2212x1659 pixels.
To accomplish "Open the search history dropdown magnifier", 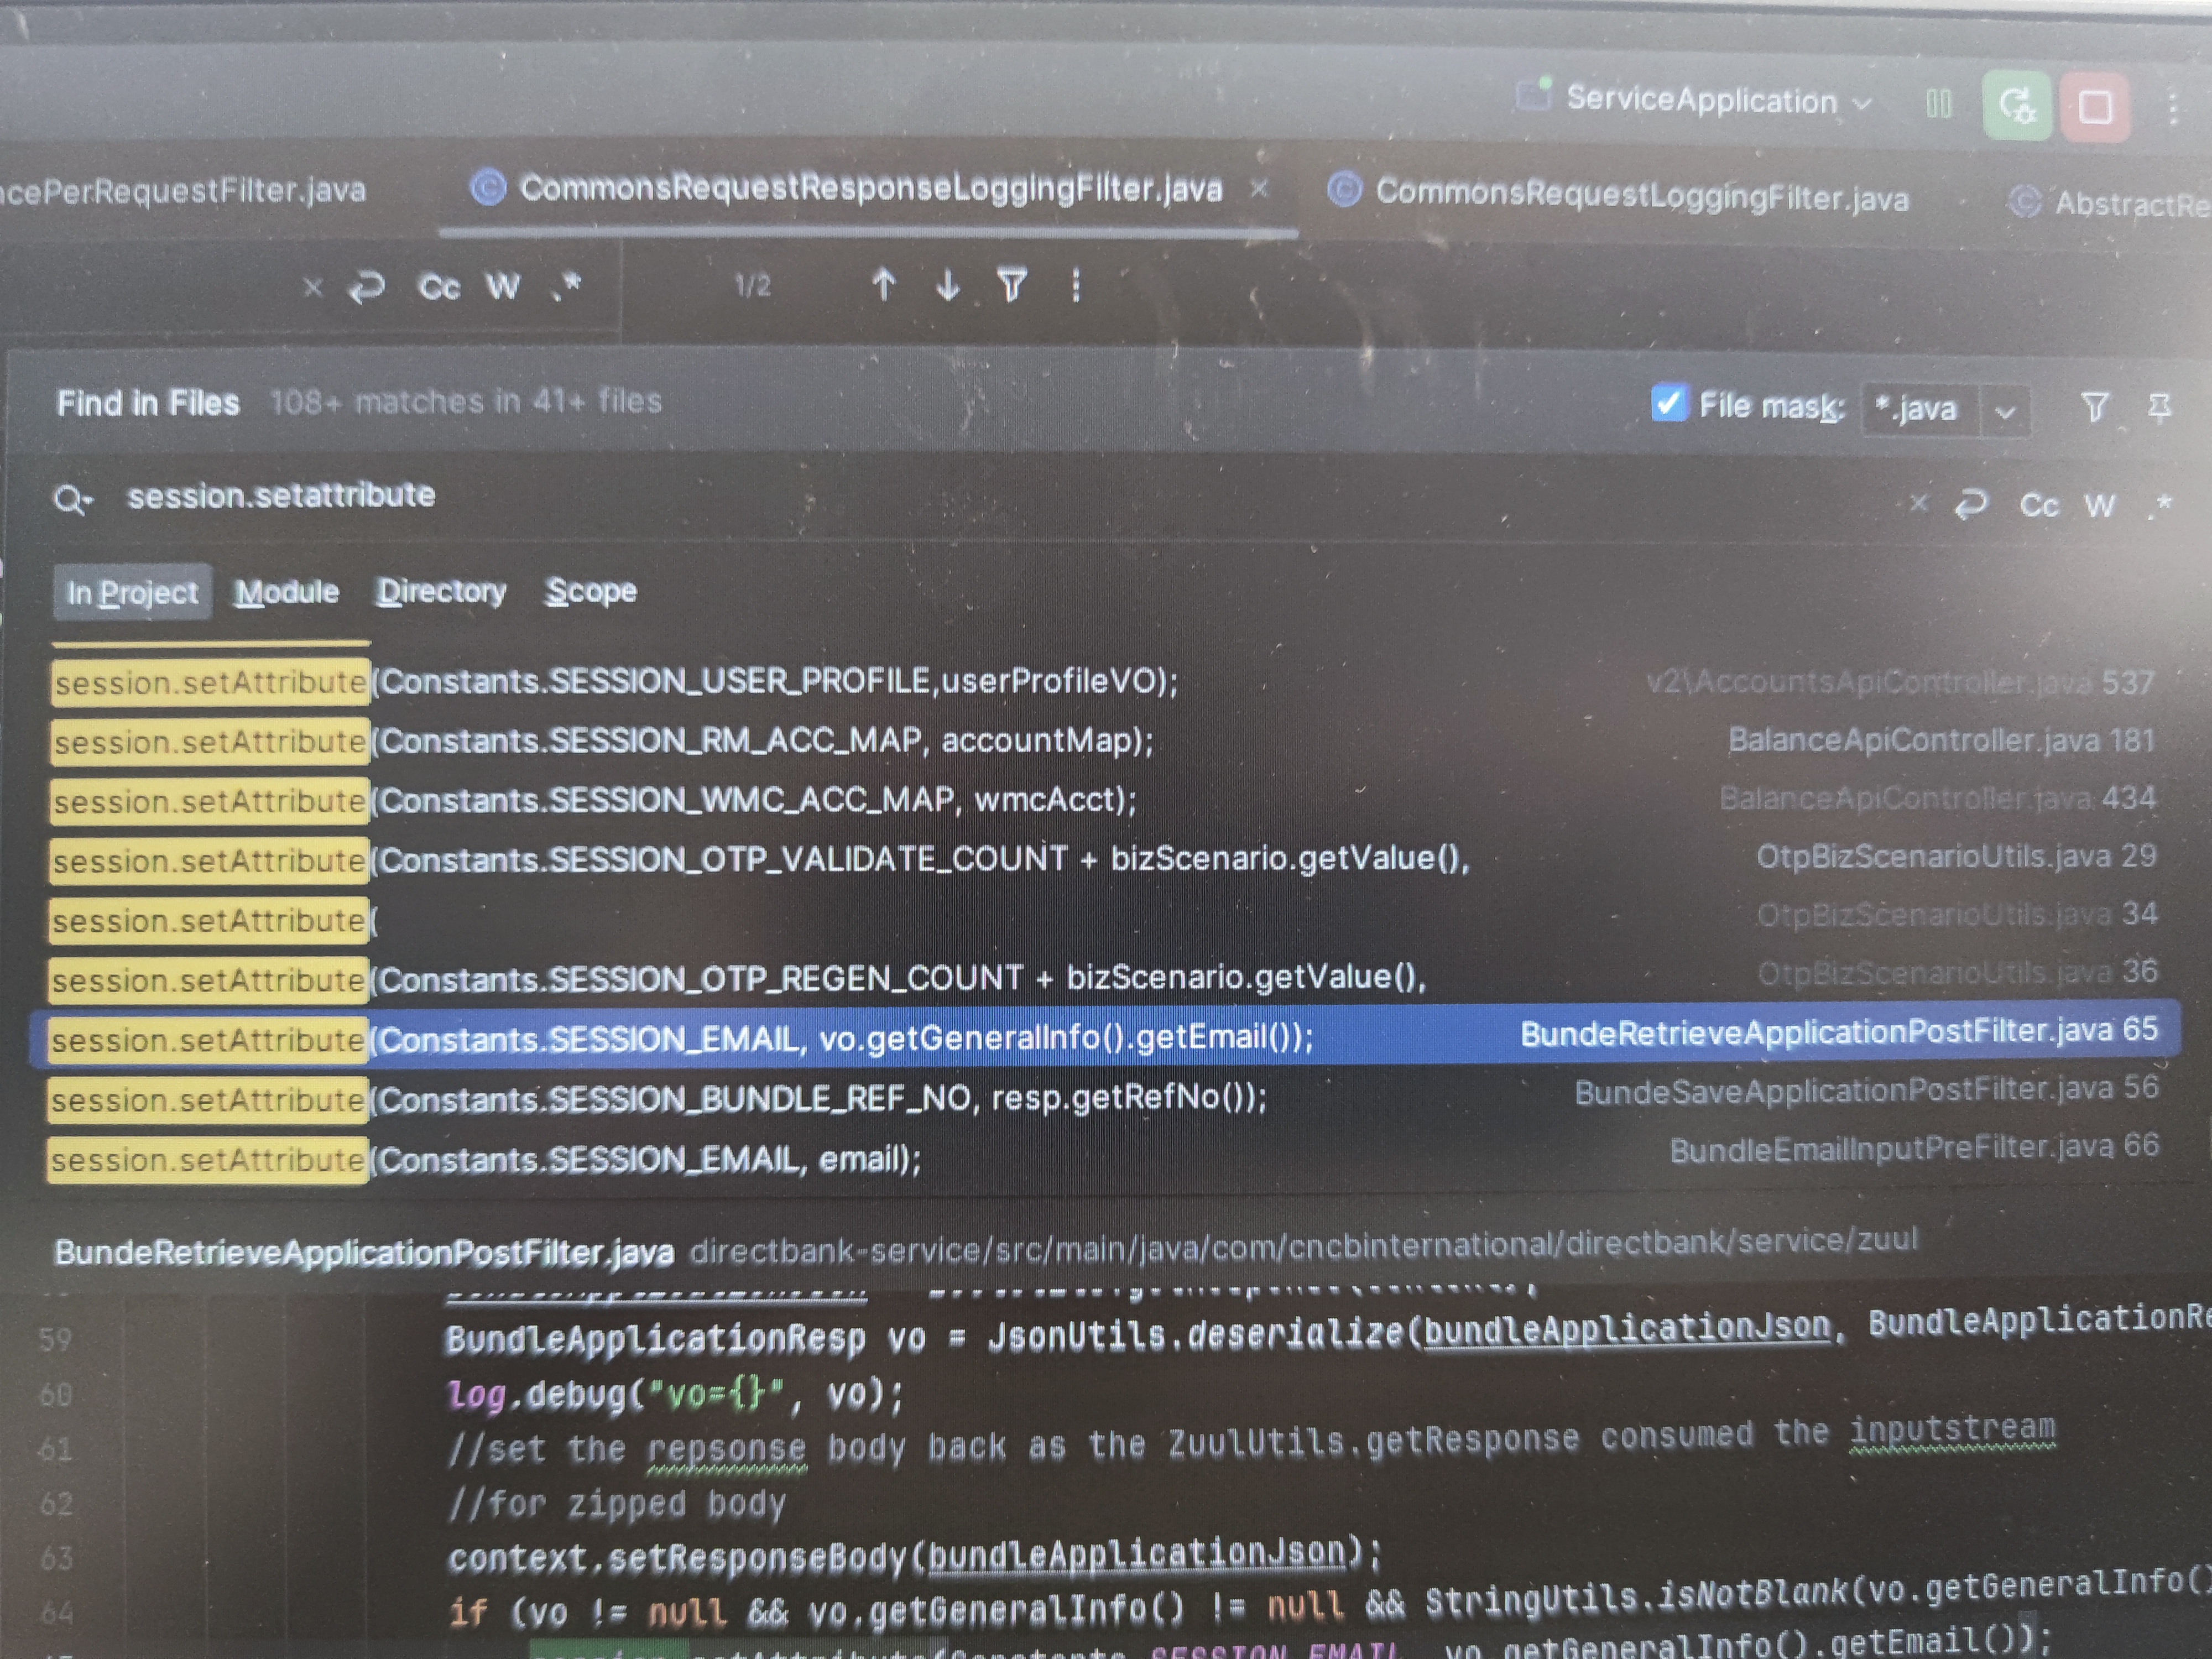I will click(x=72, y=498).
